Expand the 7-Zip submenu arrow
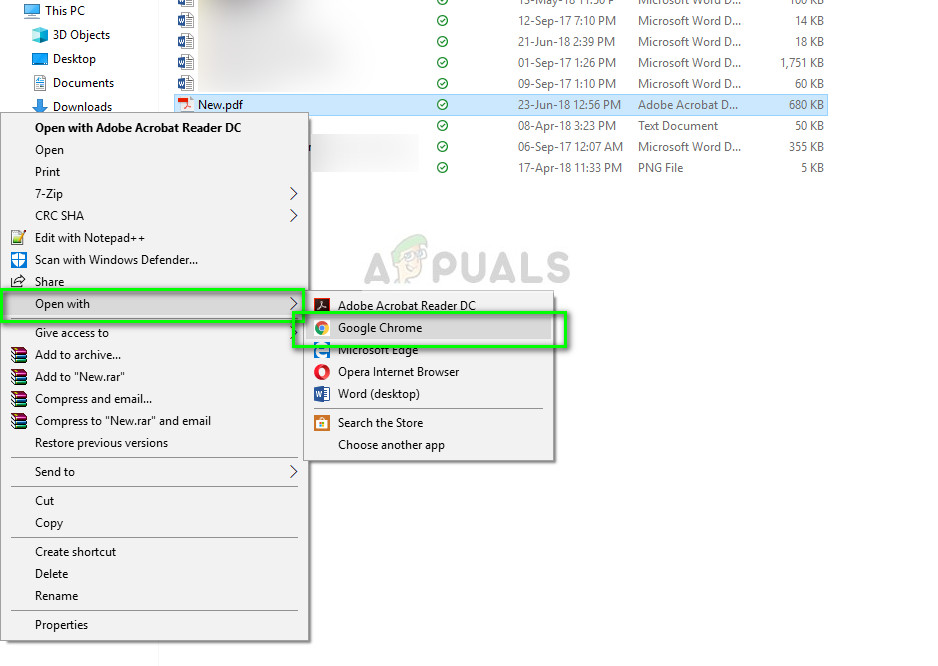 (x=293, y=194)
